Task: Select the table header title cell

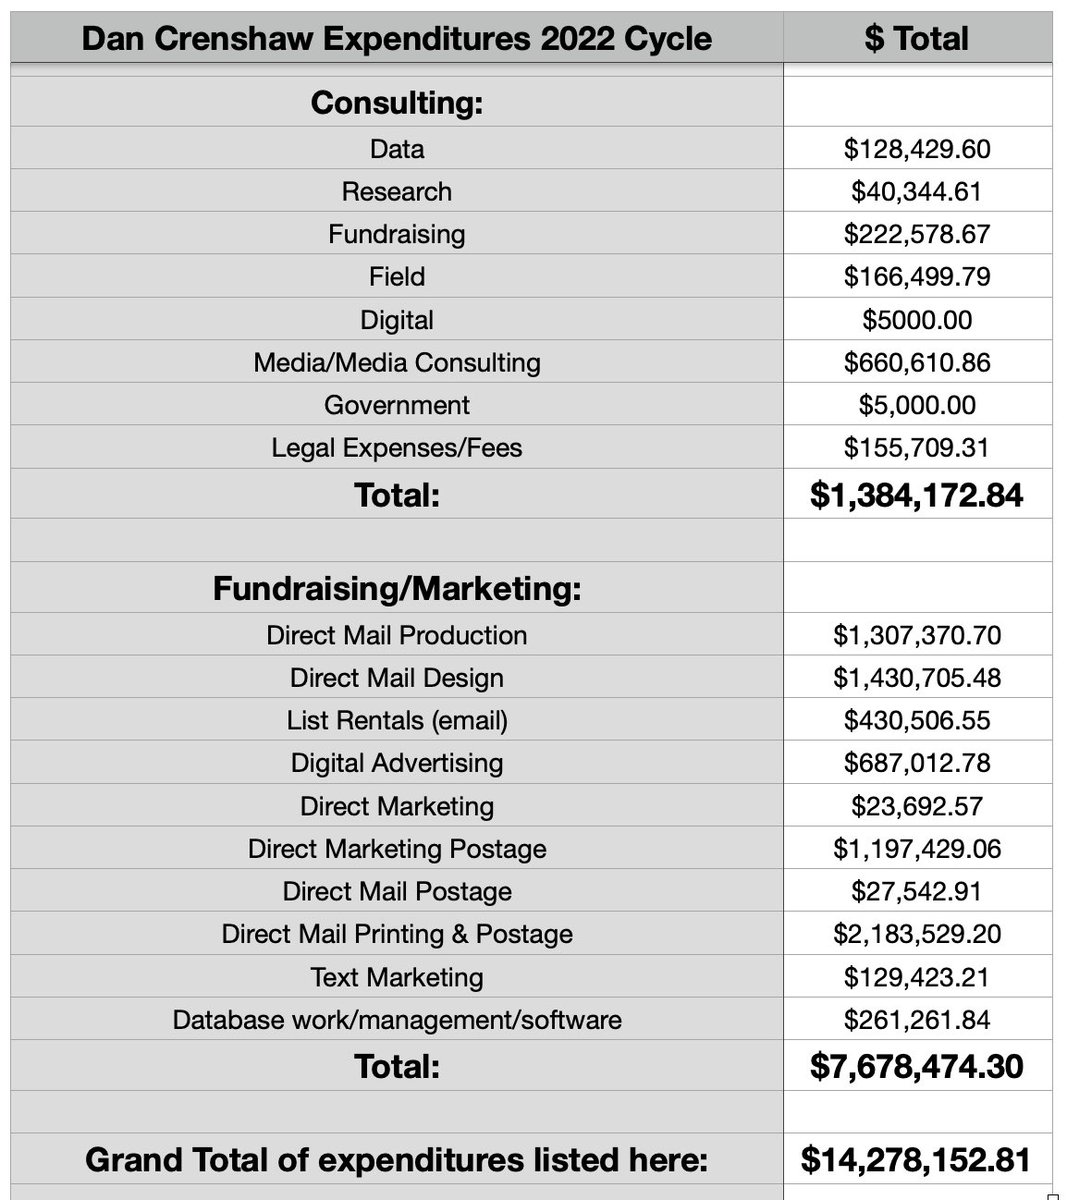Action: coord(396,39)
